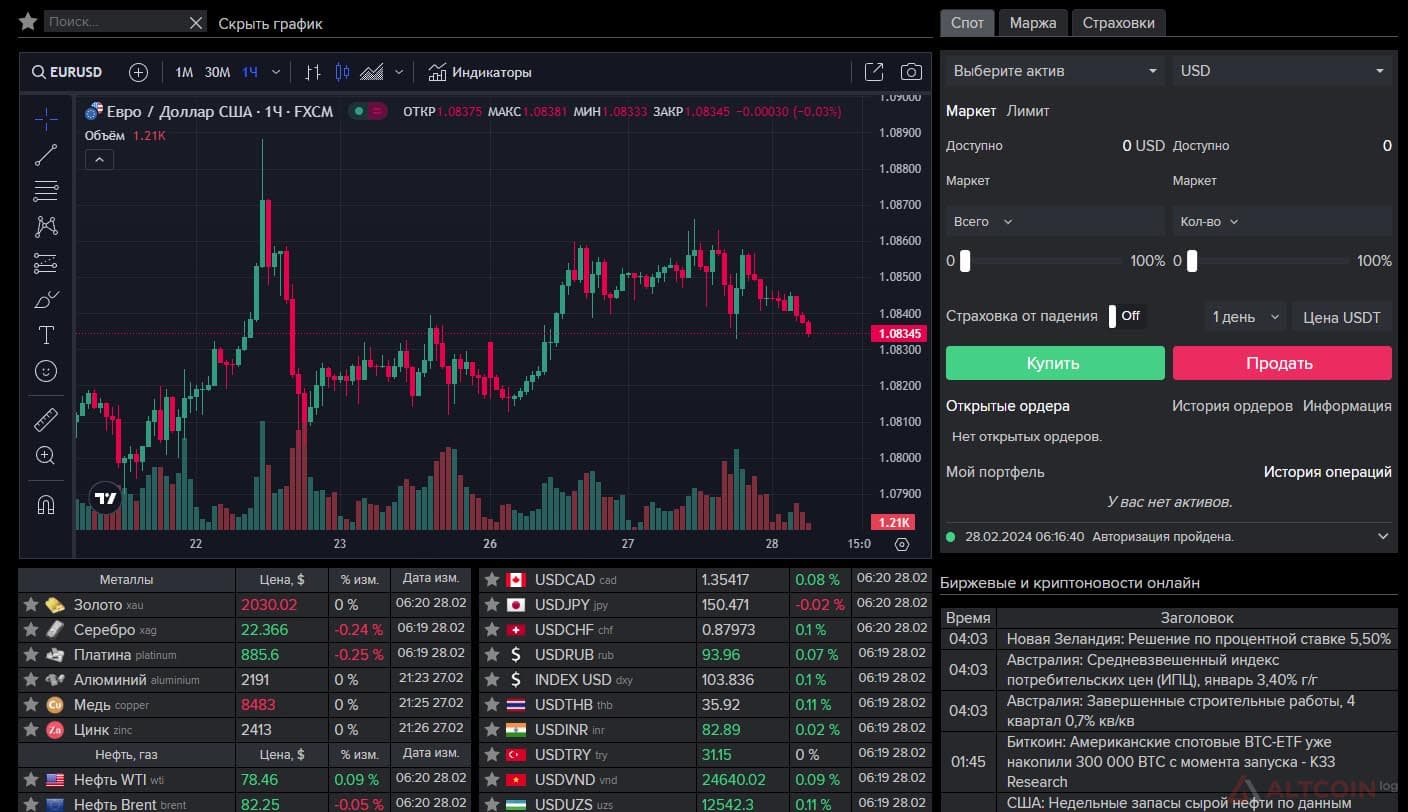Select the Fibonacci retracement lines tool
Image resolution: width=1408 pixels, height=812 pixels.
[46, 191]
